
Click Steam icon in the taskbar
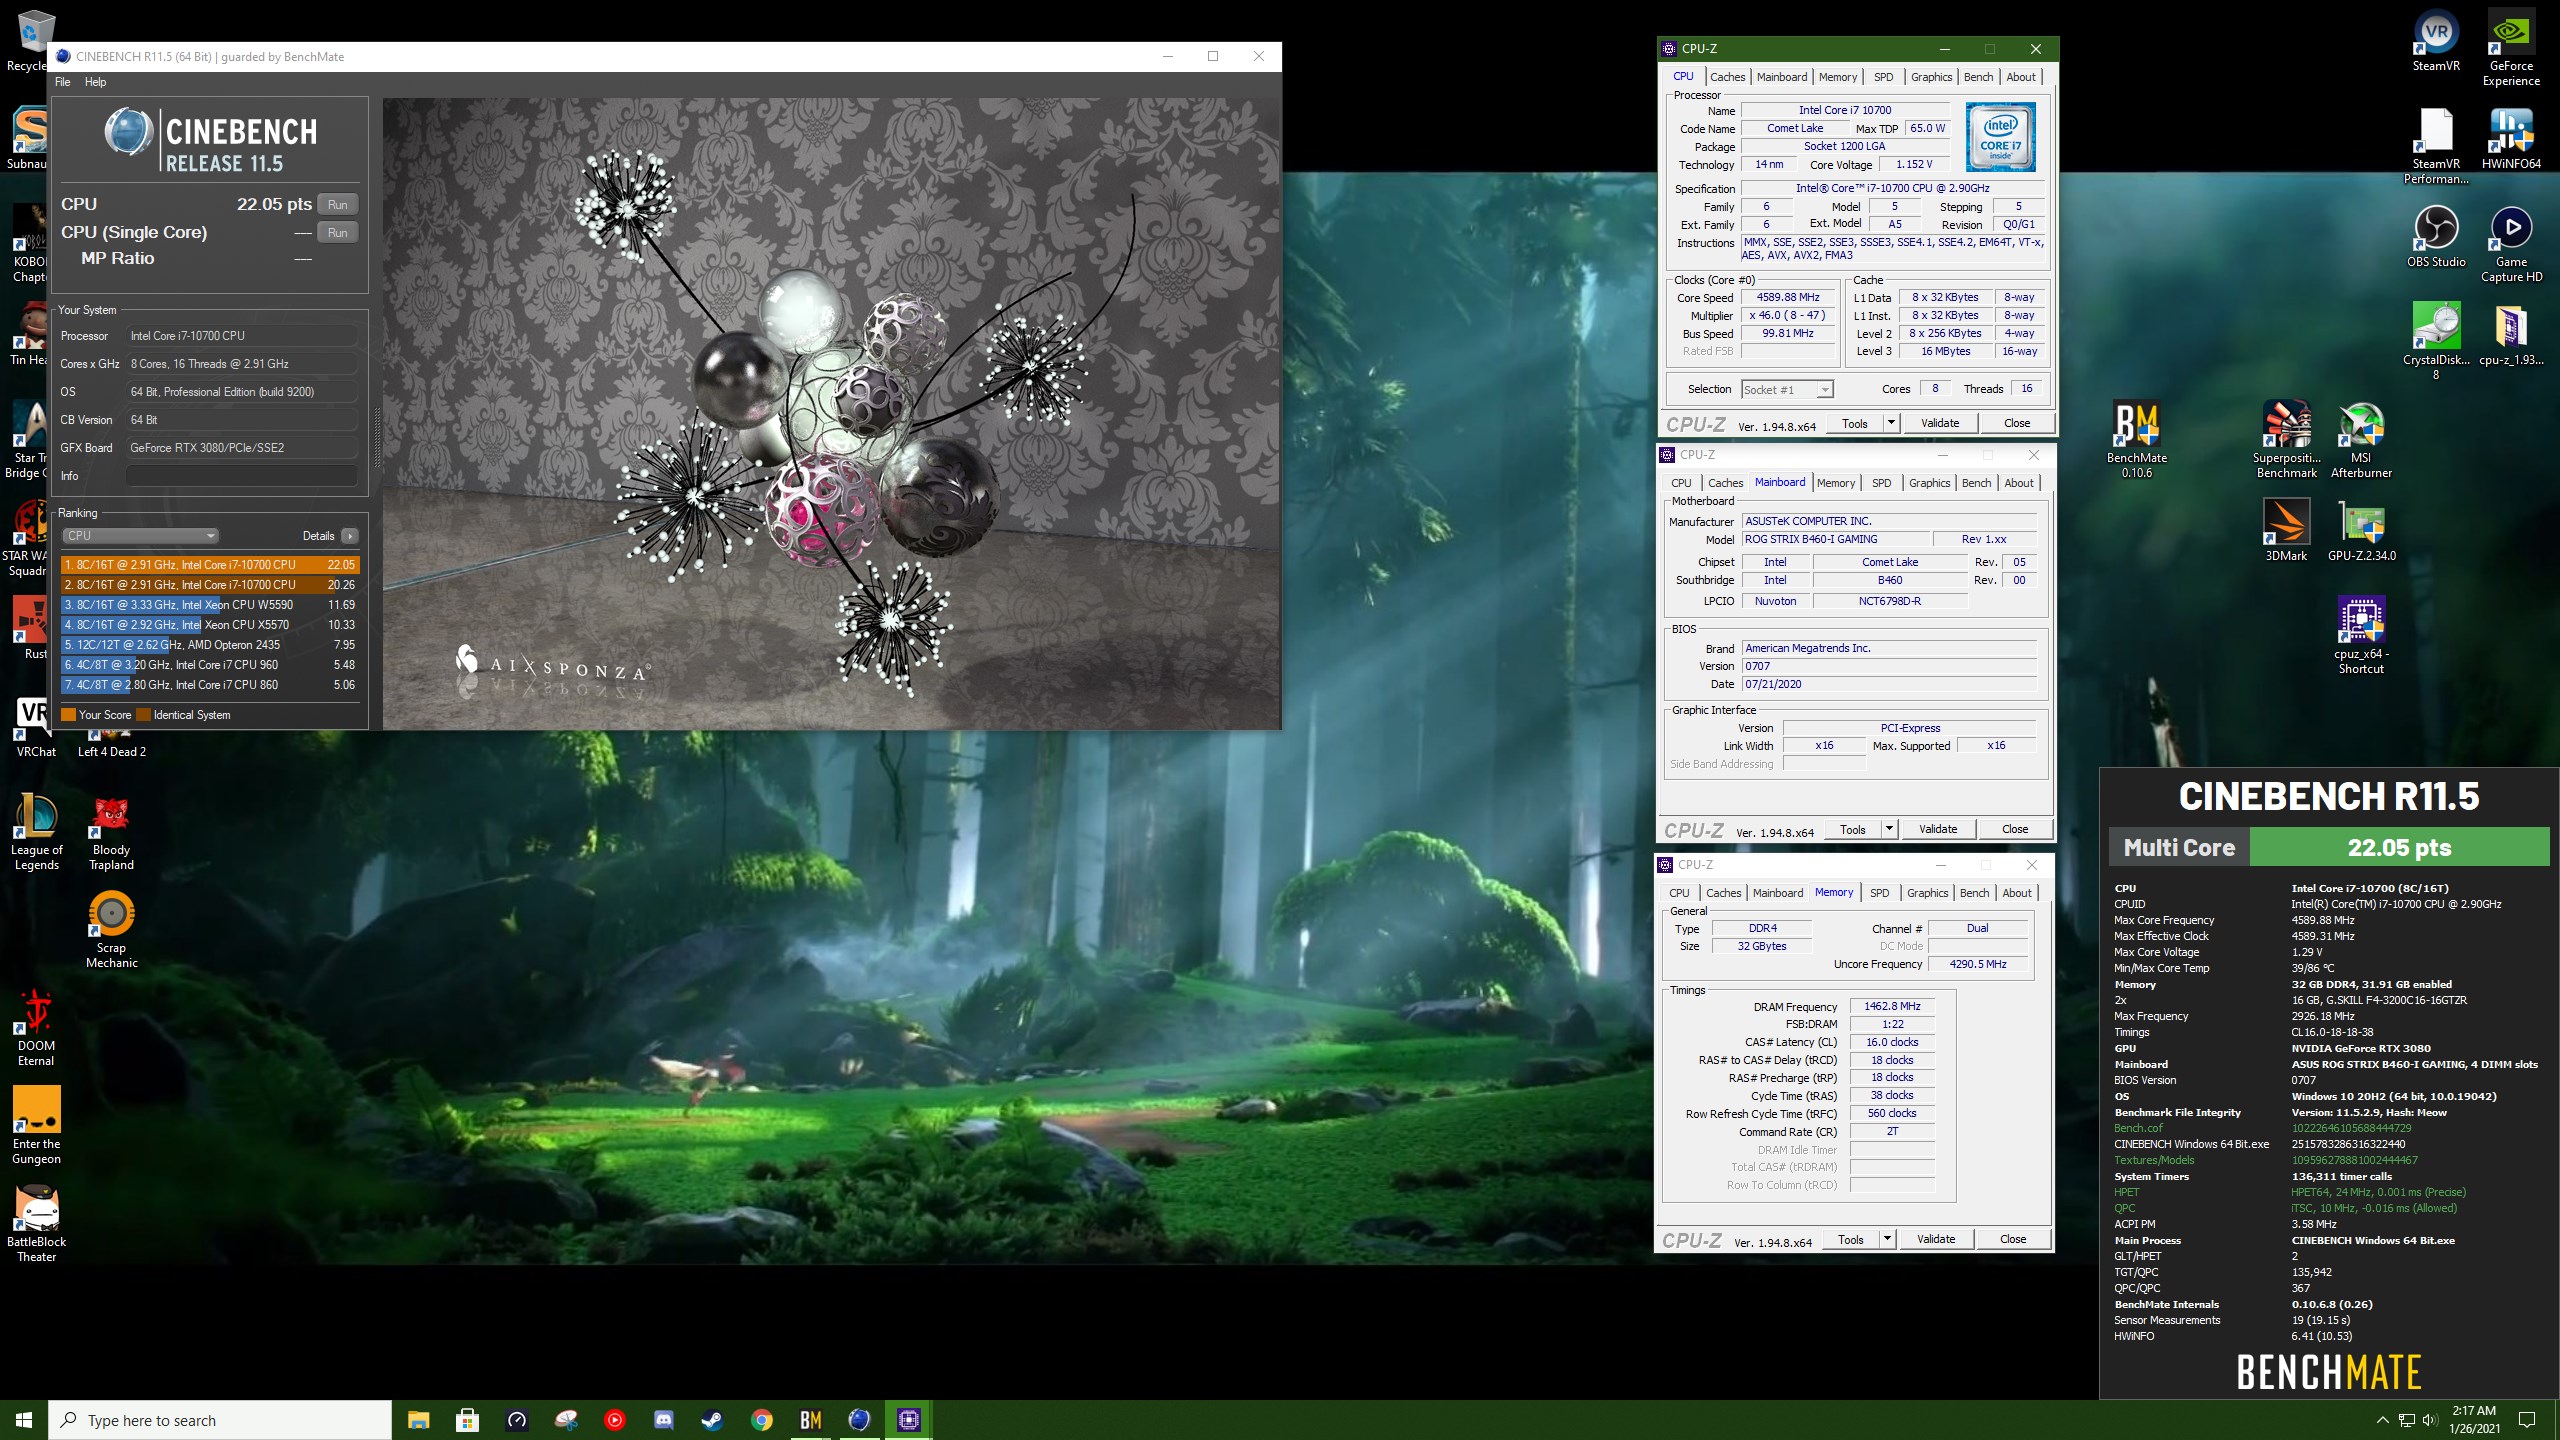point(712,1420)
